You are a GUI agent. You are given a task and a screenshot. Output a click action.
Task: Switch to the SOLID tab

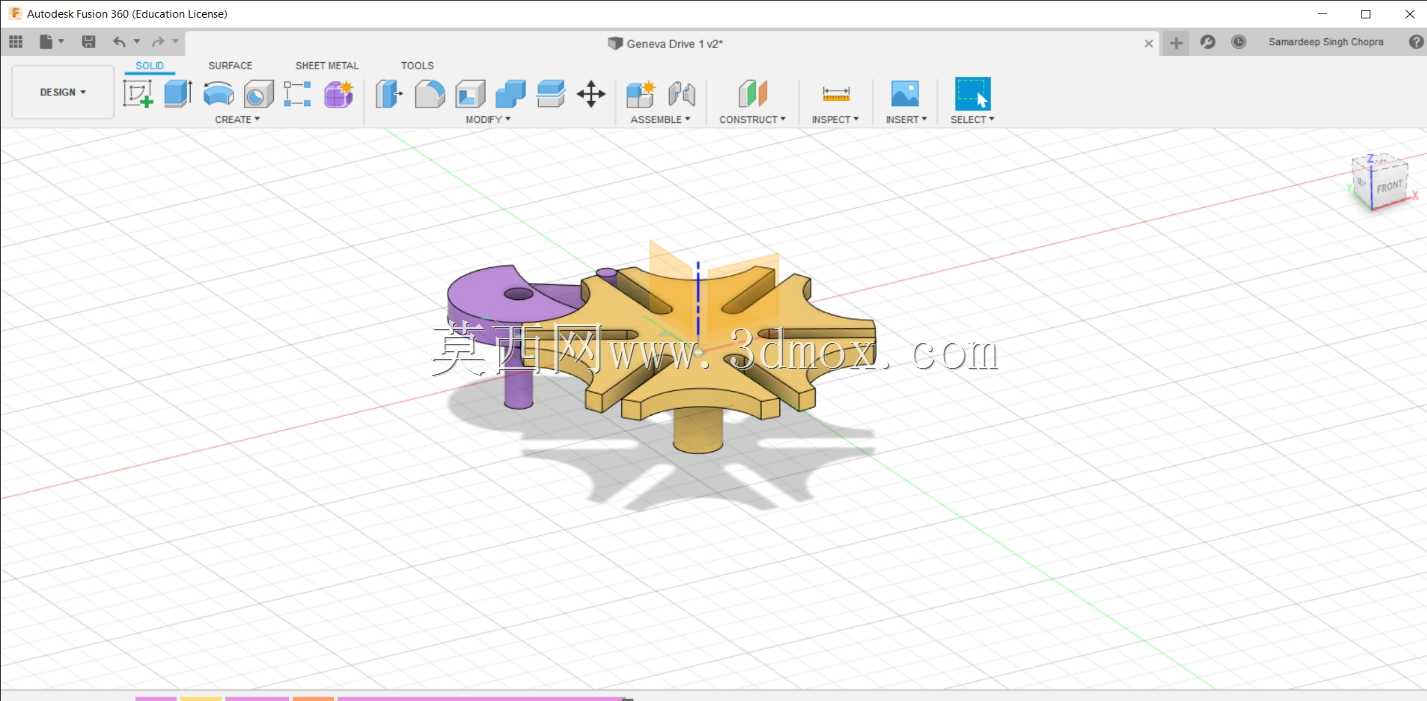150,66
